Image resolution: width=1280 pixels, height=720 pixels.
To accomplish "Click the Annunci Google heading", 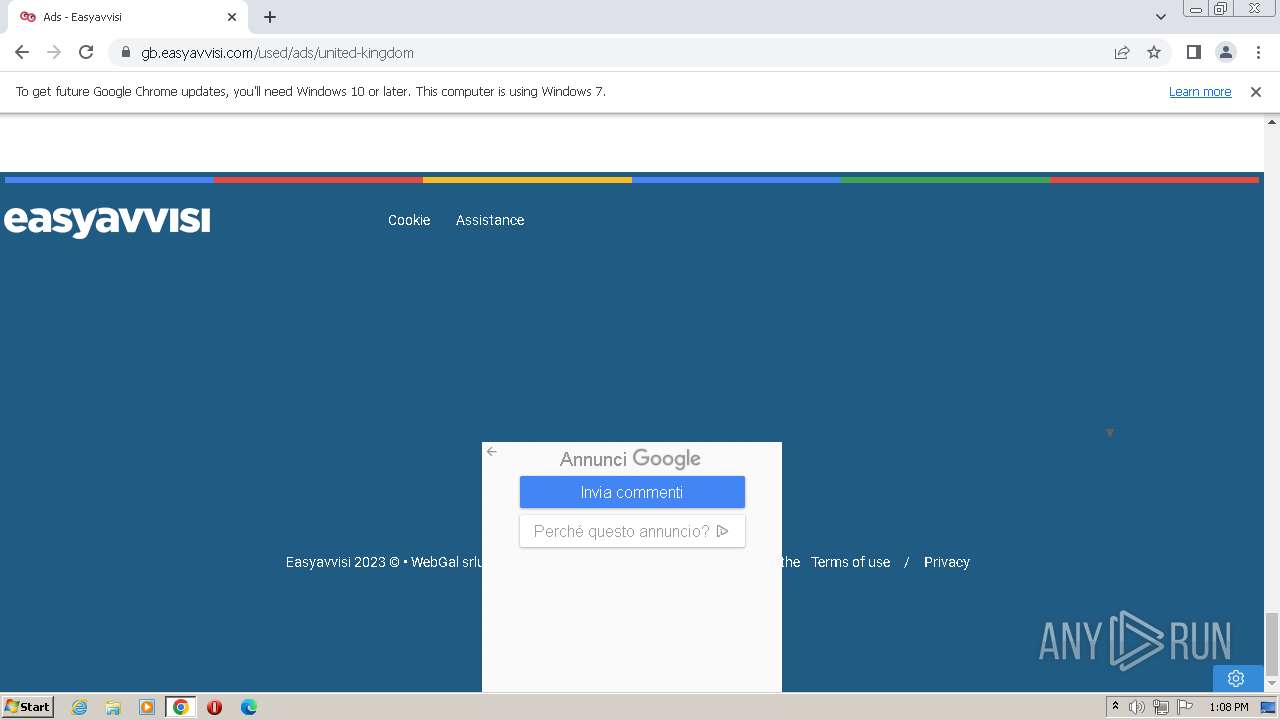I will click(x=630, y=459).
